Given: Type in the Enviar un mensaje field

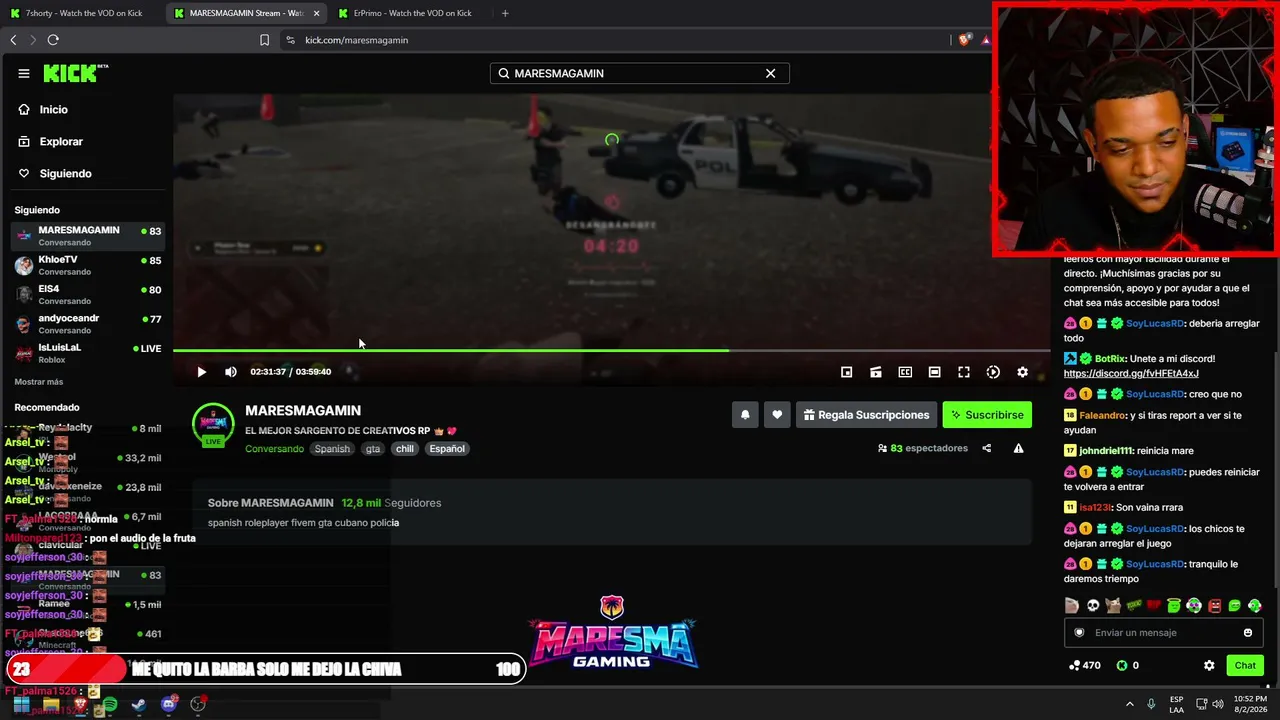Looking at the screenshot, I should click(x=1163, y=633).
